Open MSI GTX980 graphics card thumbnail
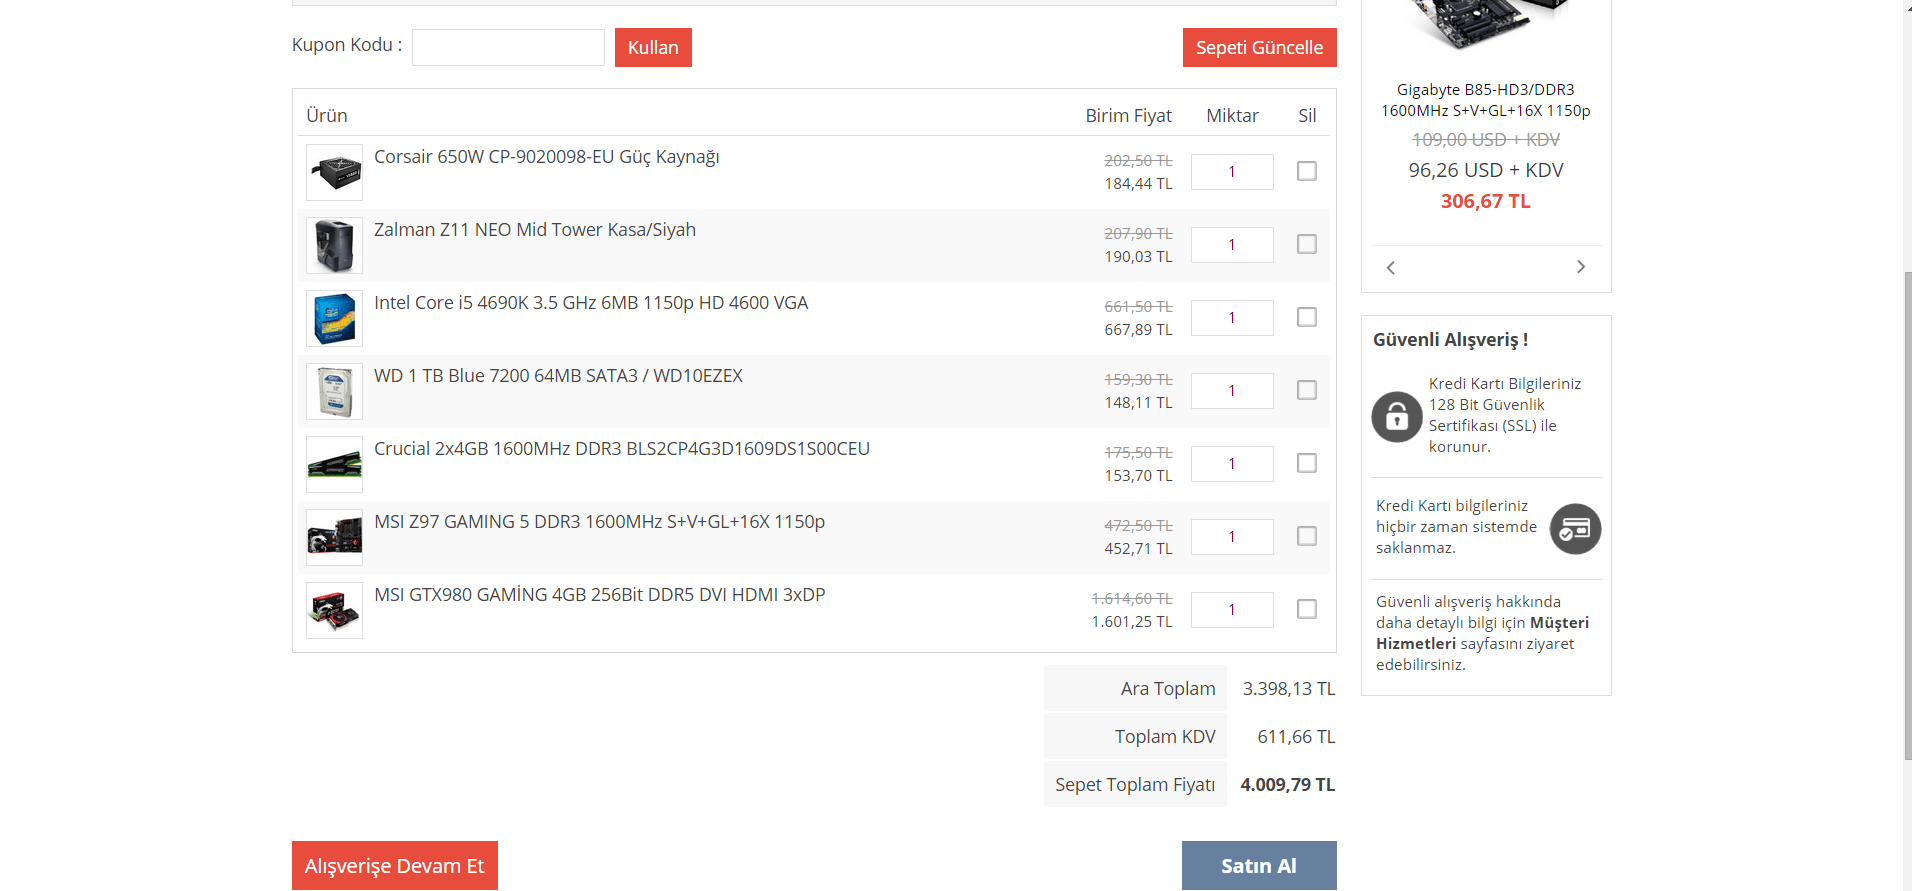1912x891 pixels. 334,610
